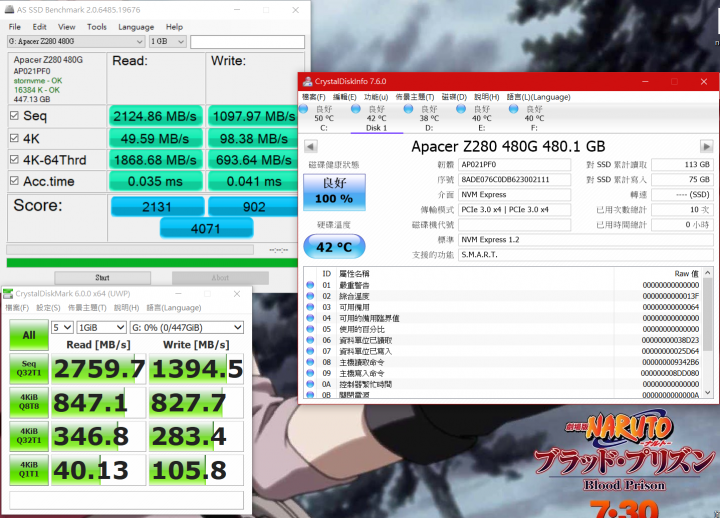Click the 42 °C temperature button
This screenshot has height=518, width=720.
pos(334,247)
